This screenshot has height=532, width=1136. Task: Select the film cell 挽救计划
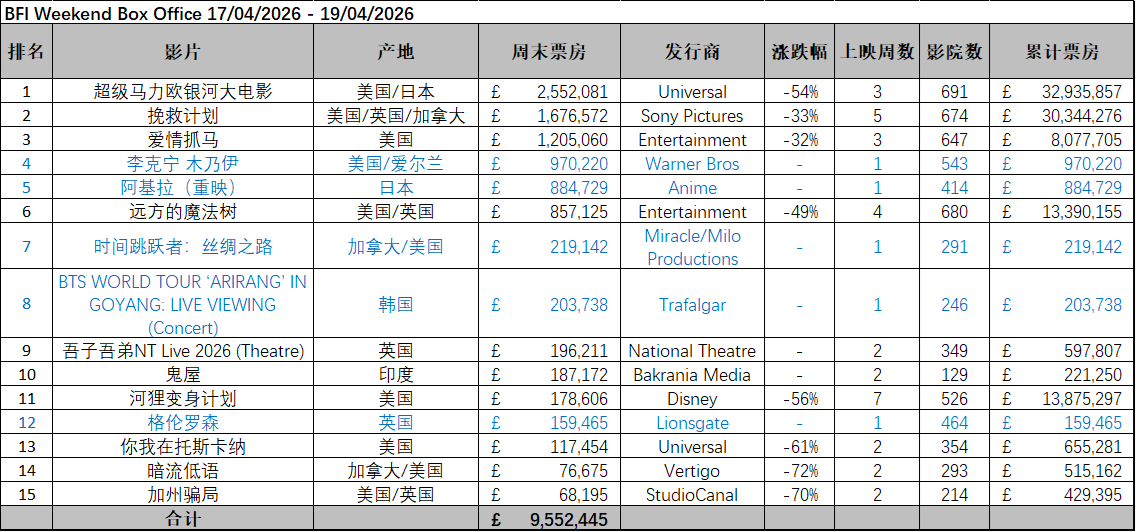183,116
